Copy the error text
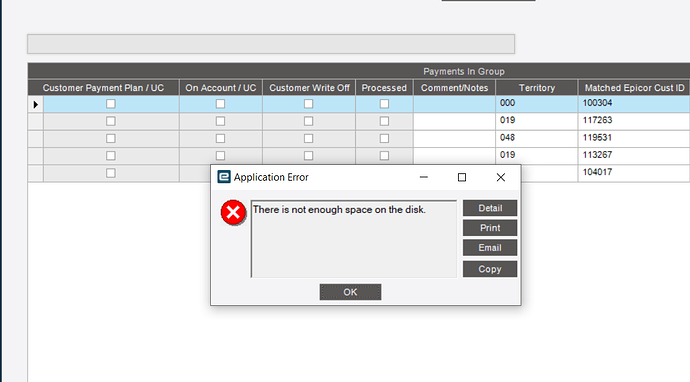Image resolution: width=690 pixels, height=382 pixels. pyautogui.click(x=490, y=269)
